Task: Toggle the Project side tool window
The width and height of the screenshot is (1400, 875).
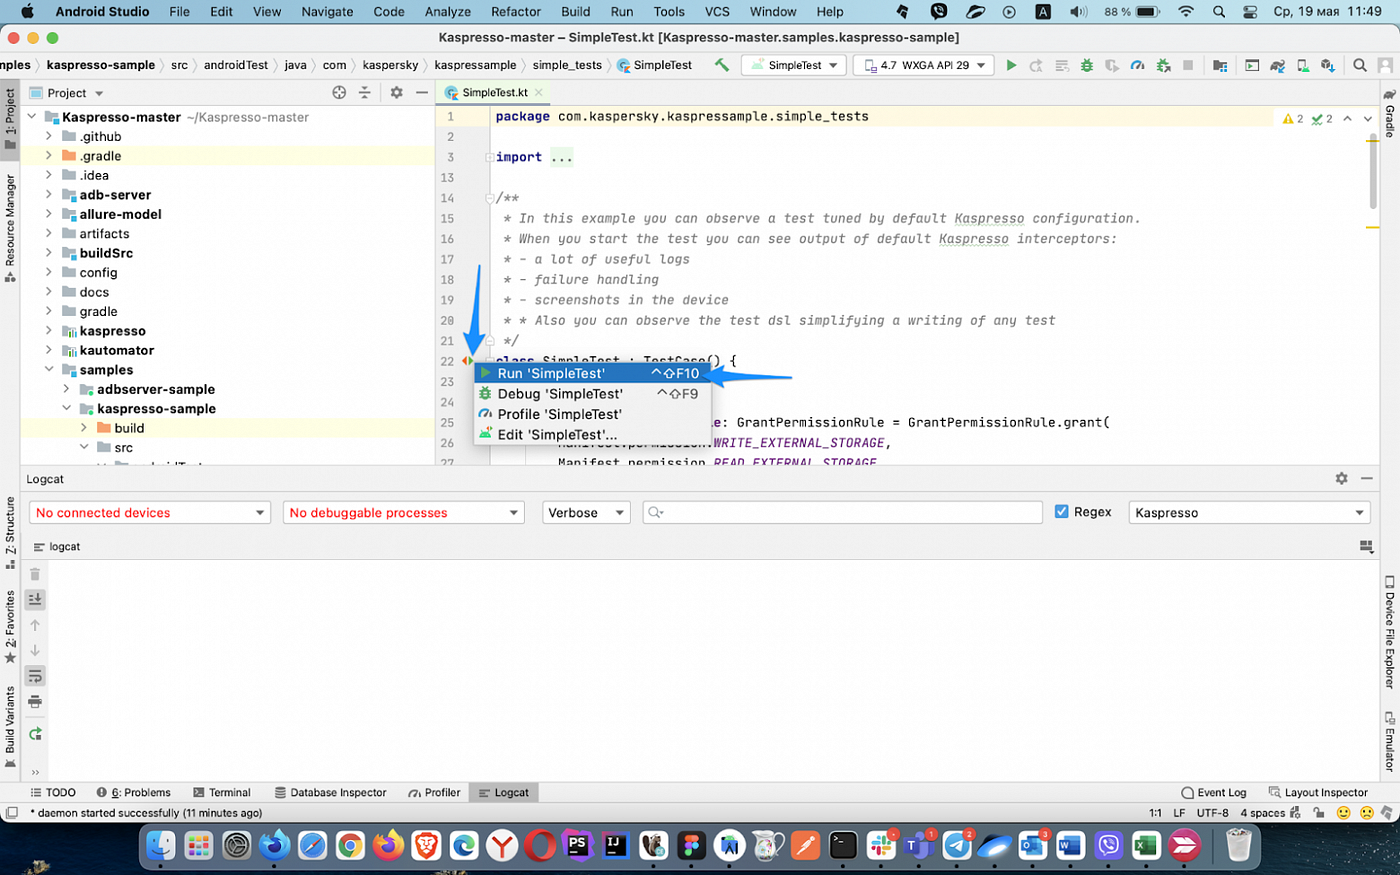Action: click(10, 120)
